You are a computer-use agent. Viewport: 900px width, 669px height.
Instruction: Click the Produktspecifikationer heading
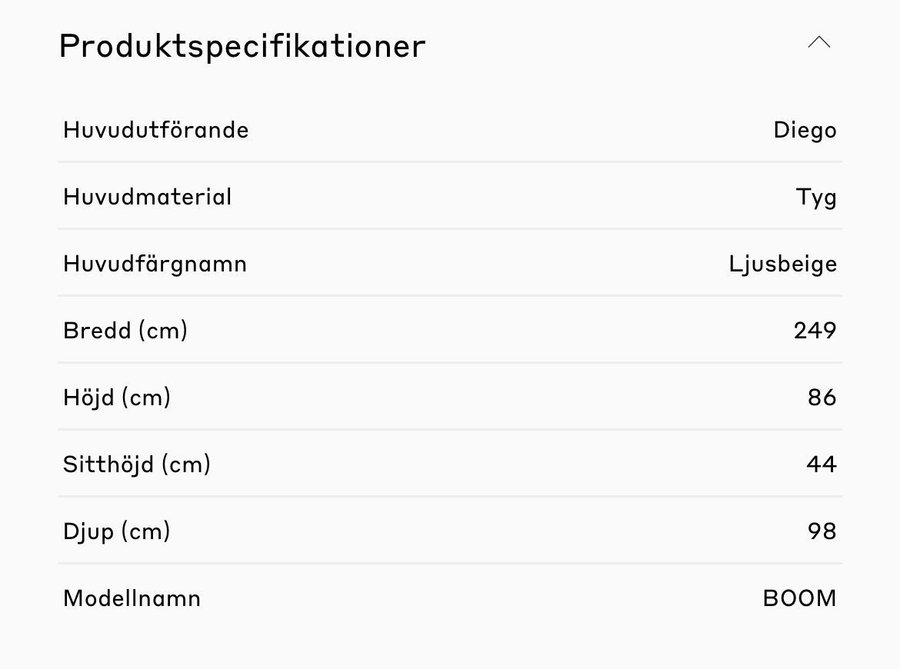242,46
